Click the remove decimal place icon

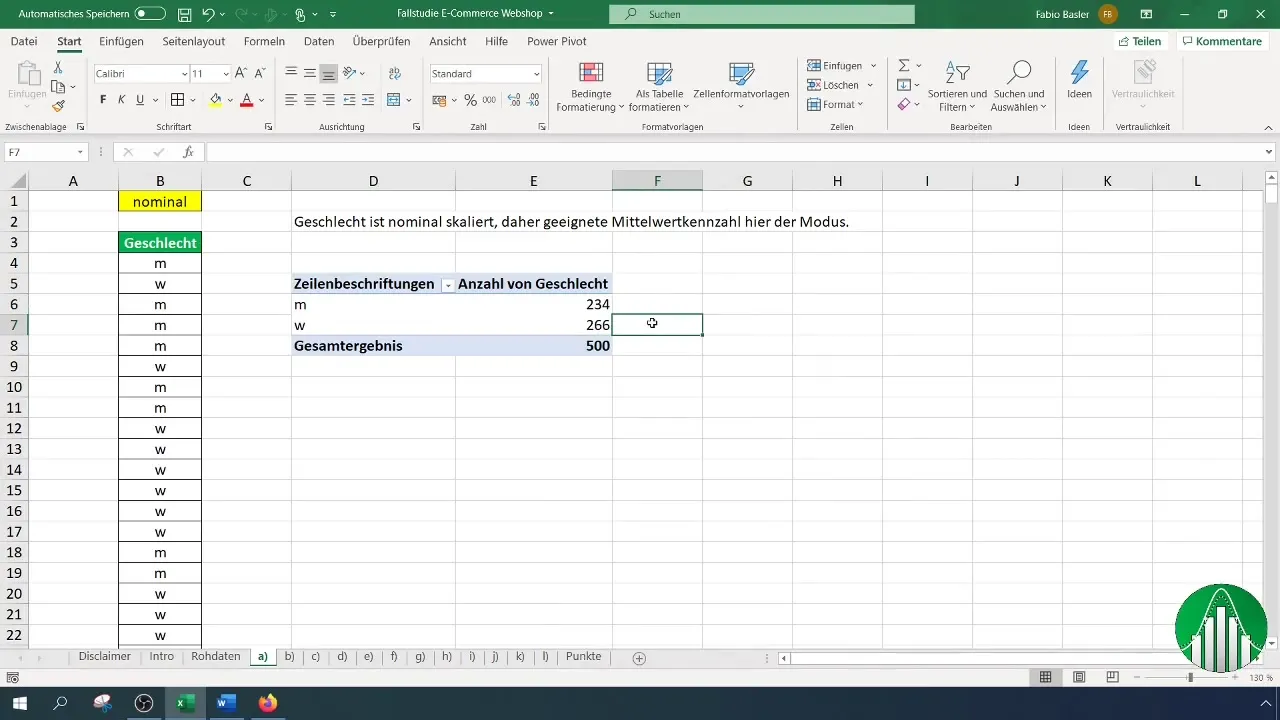[534, 100]
